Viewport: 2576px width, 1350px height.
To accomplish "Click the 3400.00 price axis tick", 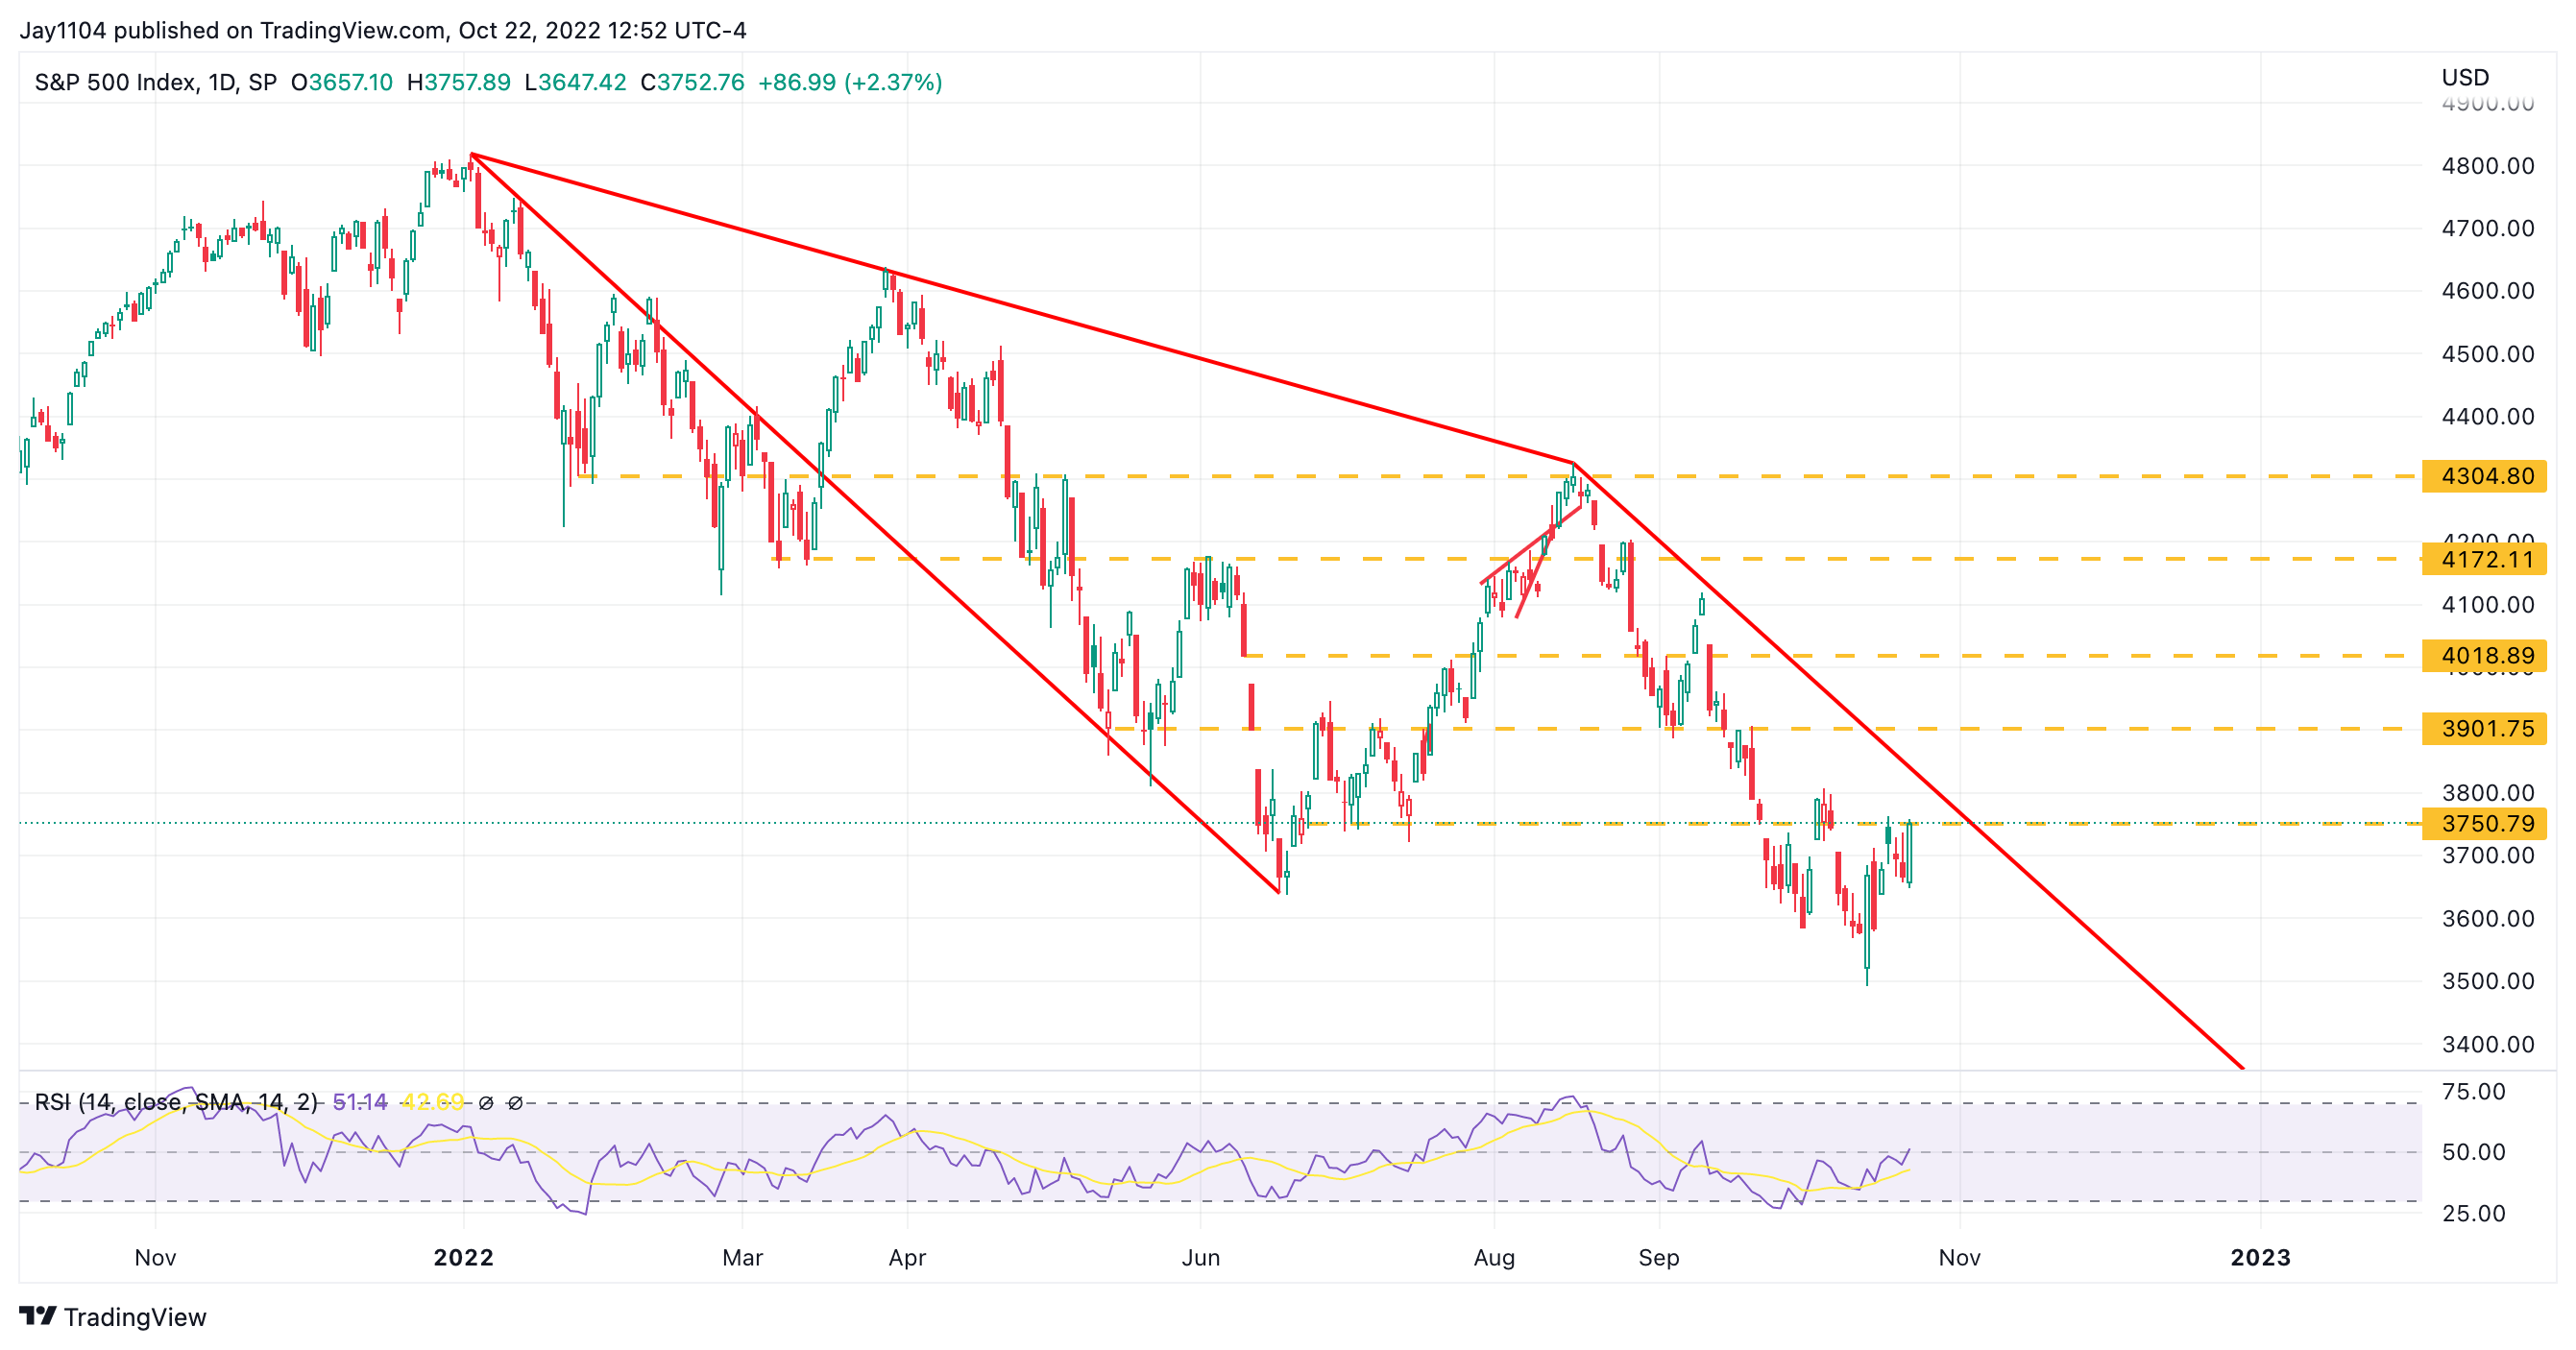I will coord(2487,1045).
